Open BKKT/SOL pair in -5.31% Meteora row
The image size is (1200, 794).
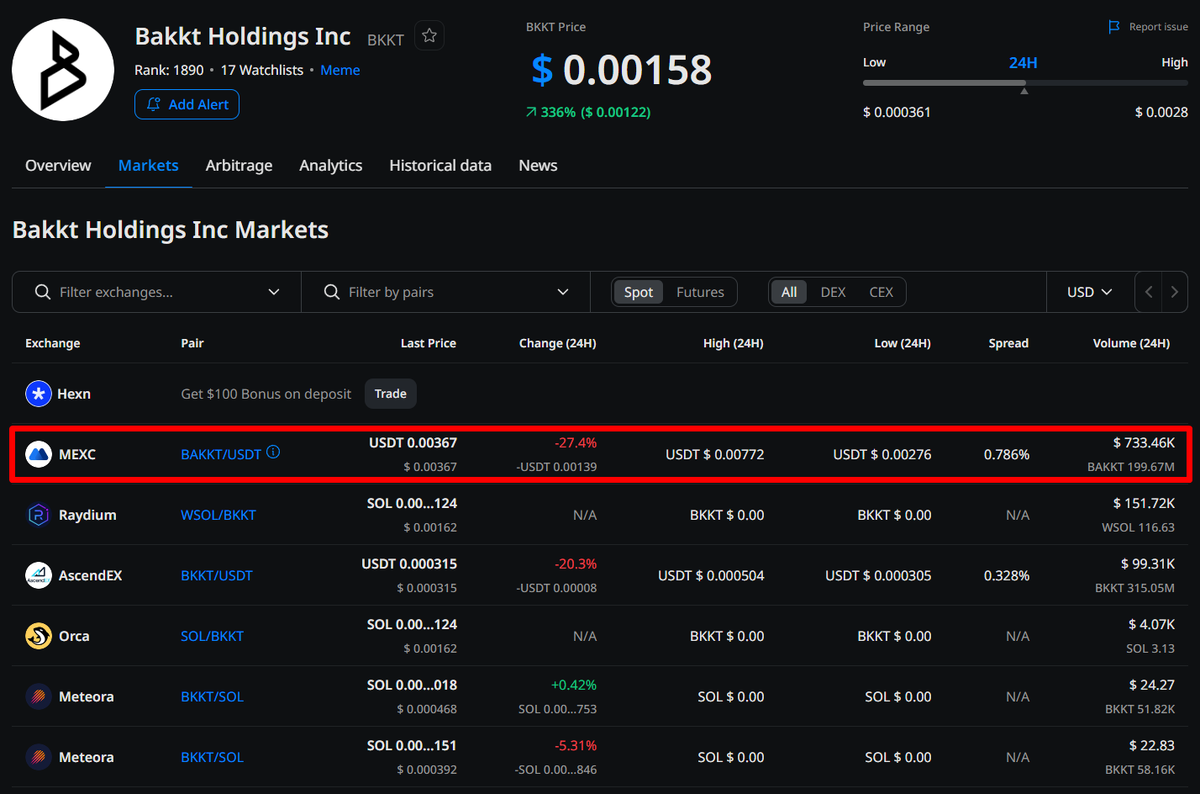coord(212,757)
